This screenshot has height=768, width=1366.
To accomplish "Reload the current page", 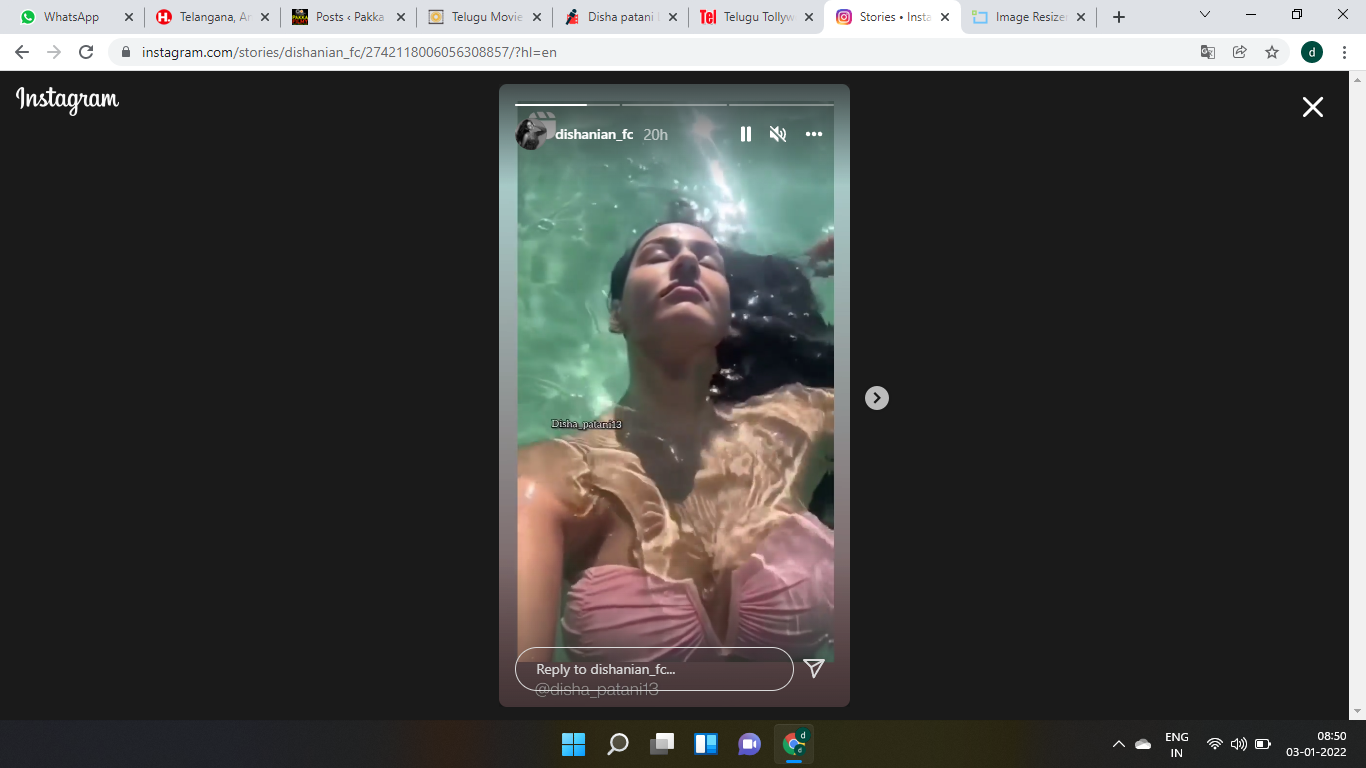I will pyautogui.click(x=86, y=52).
